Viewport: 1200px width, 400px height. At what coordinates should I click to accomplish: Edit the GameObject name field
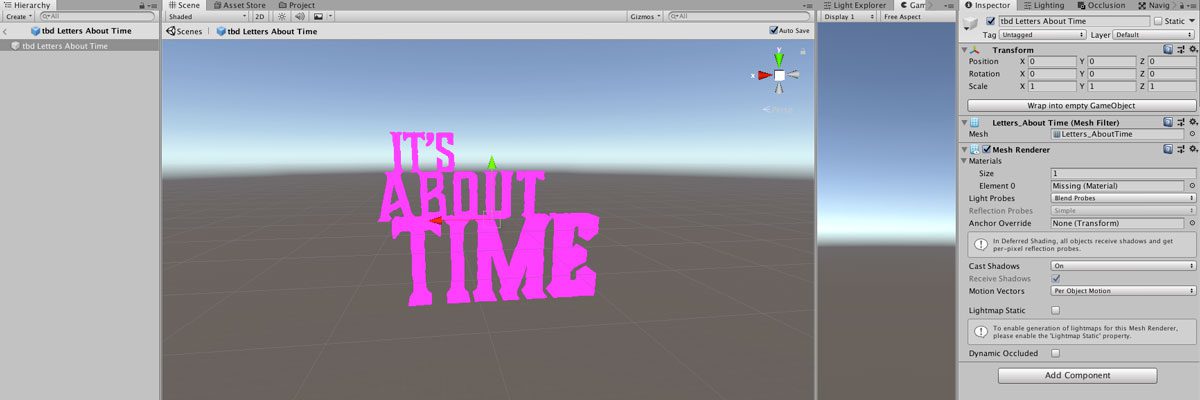tap(1073, 20)
